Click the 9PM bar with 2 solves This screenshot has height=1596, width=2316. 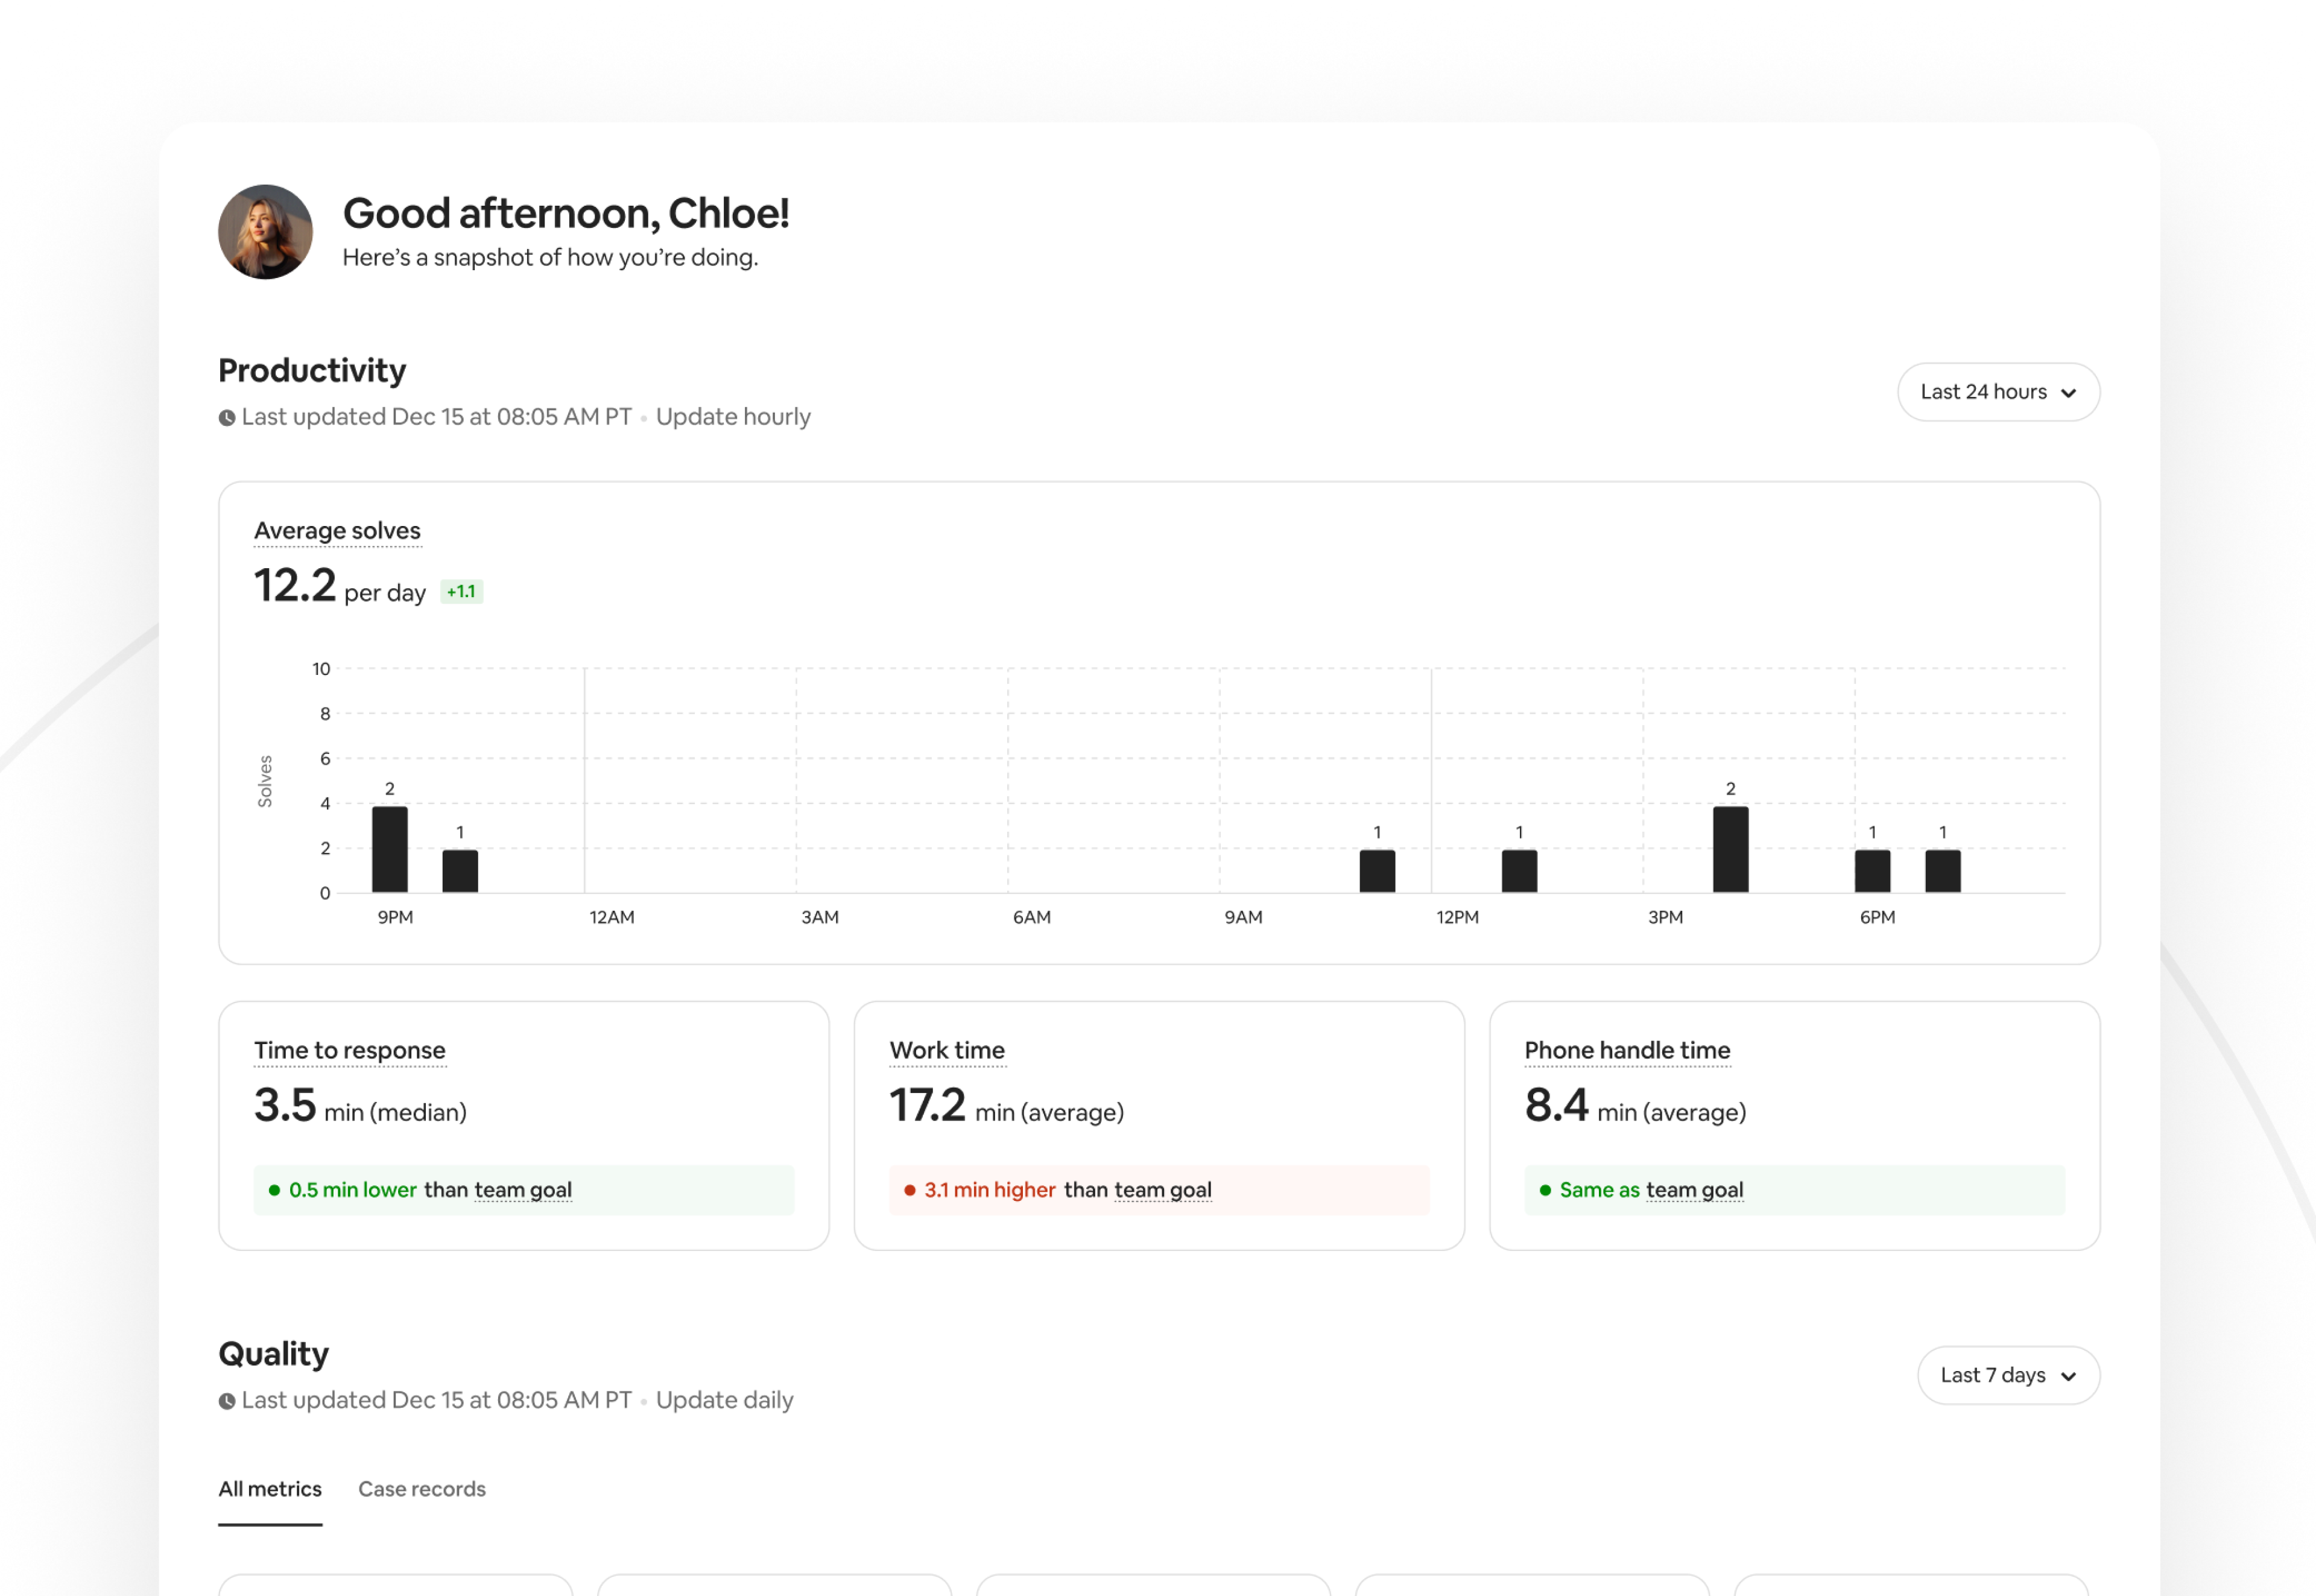point(390,849)
